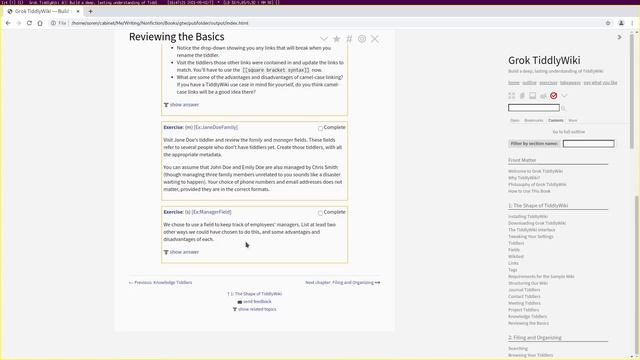Open a new browser tab
The image size is (640, 360).
click(x=91, y=11)
